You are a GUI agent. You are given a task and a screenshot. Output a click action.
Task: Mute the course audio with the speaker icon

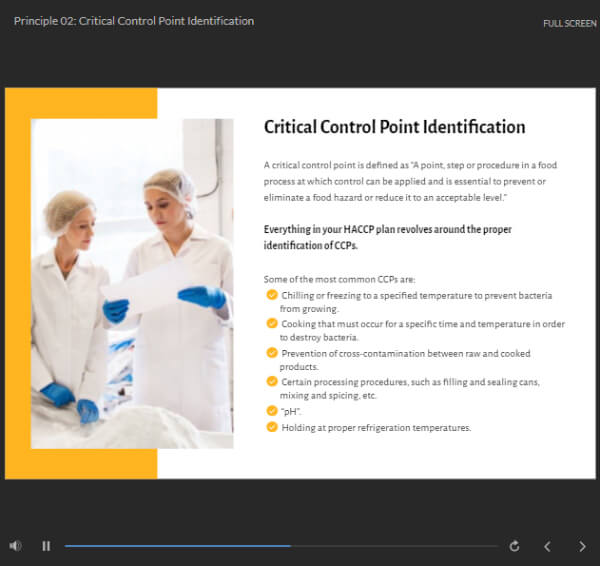pyautogui.click(x=15, y=546)
